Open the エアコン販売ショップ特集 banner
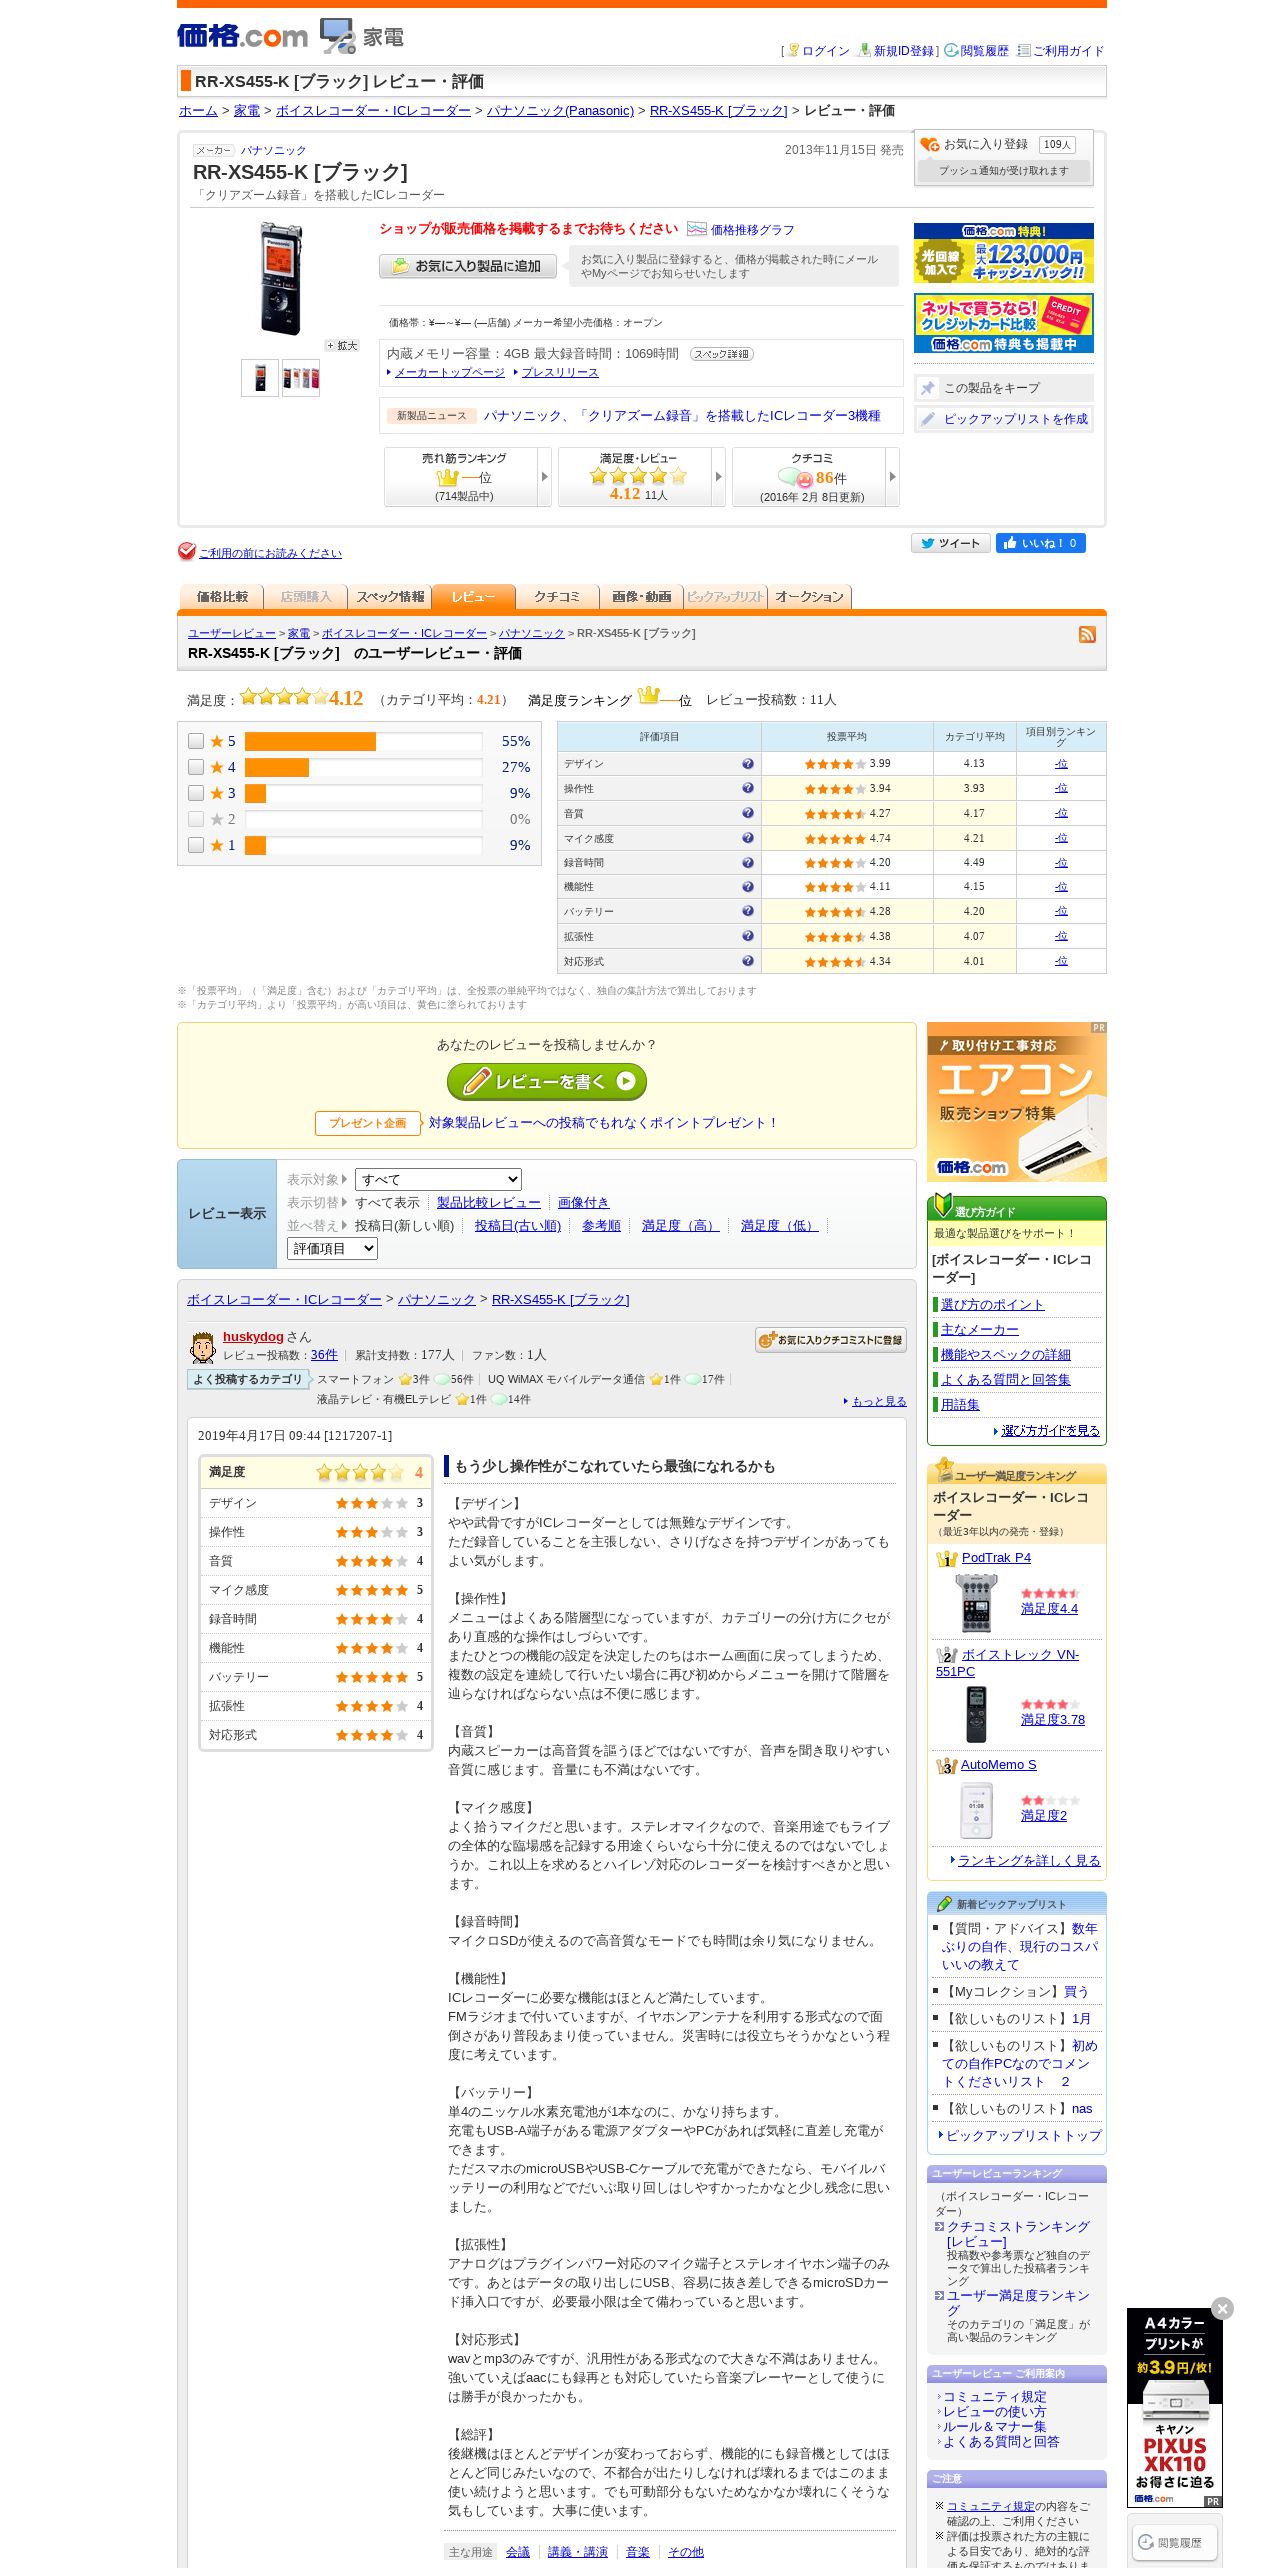Image resolution: width=1284 pixels, height=2568 pixels. 1017,1102
